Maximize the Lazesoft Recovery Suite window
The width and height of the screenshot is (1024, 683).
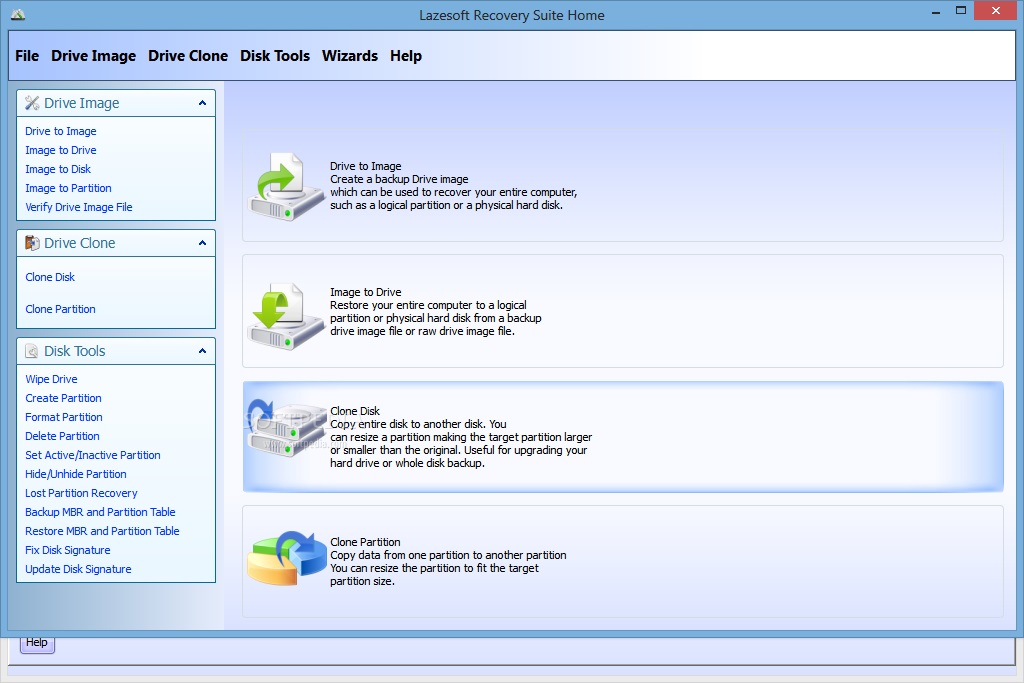click(961, 10)
